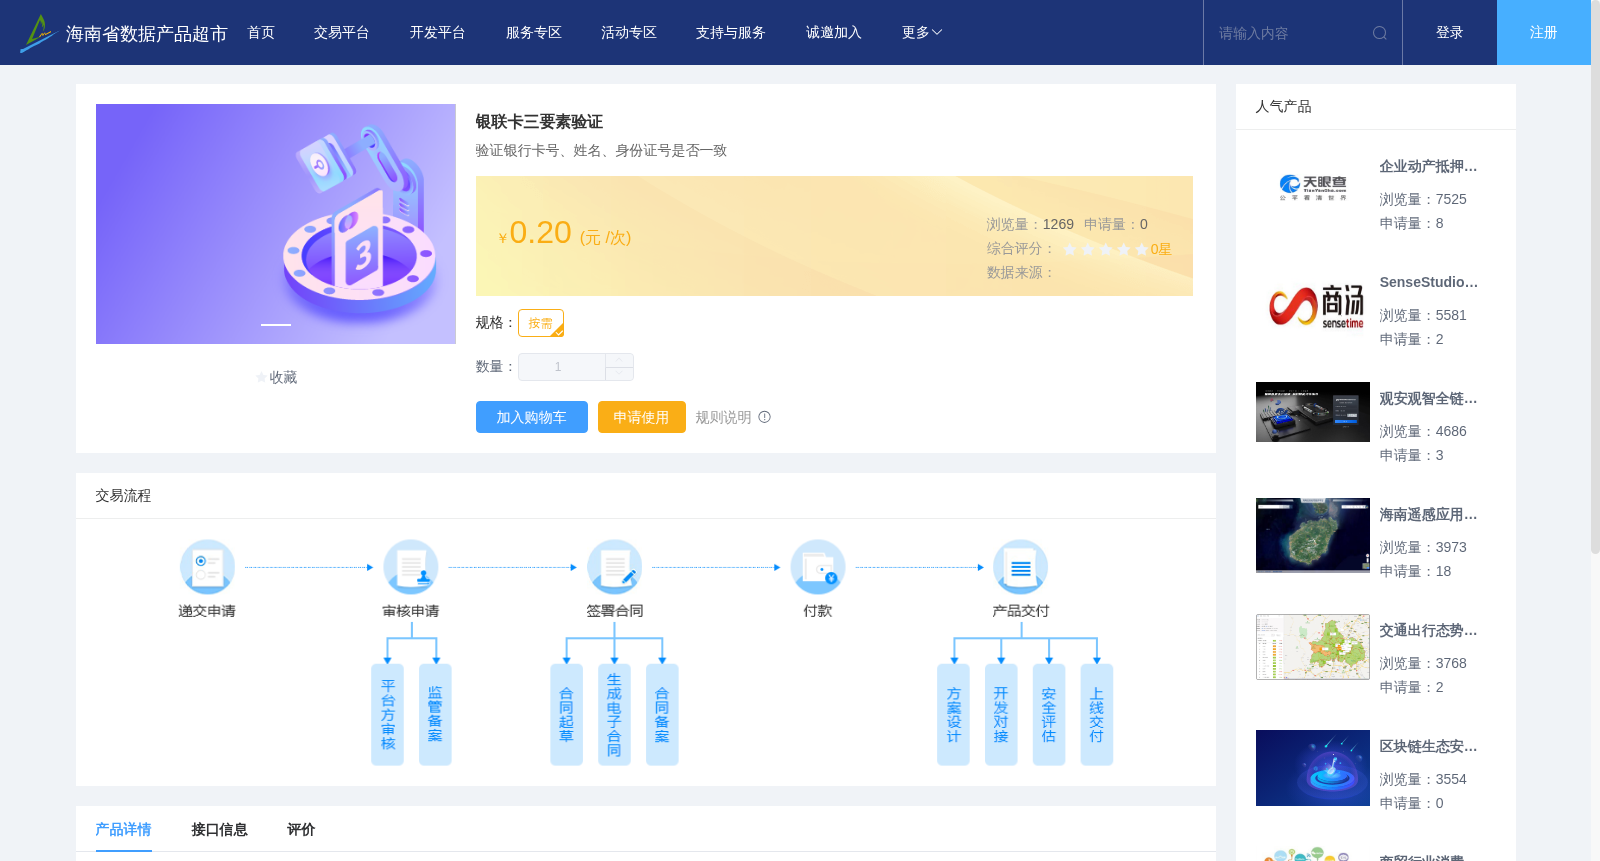This screenshot has height=861, width=1600.
Task: Click the 审核申请 step icon
Action: 411,567
